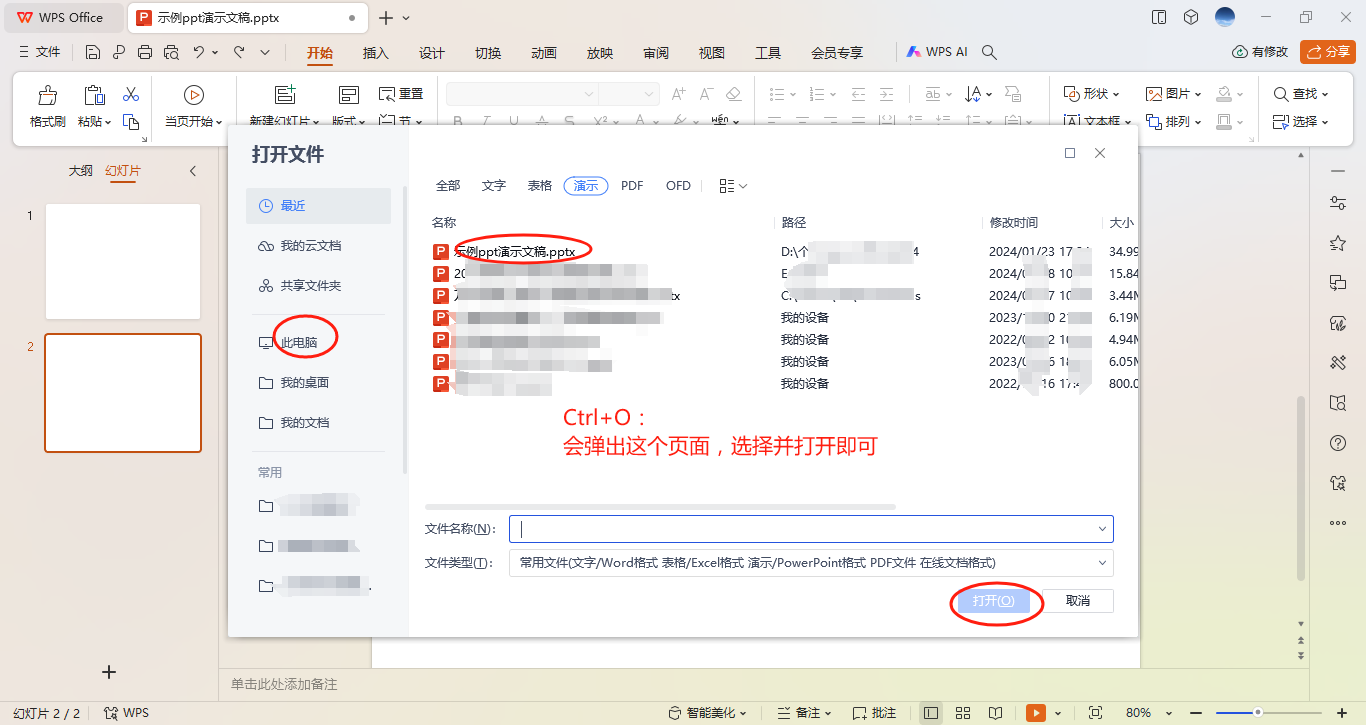Viewport: 1366px width, 725px height.
Task: Open help via question-mark sidebar icon
Action: coord(1338,442)
